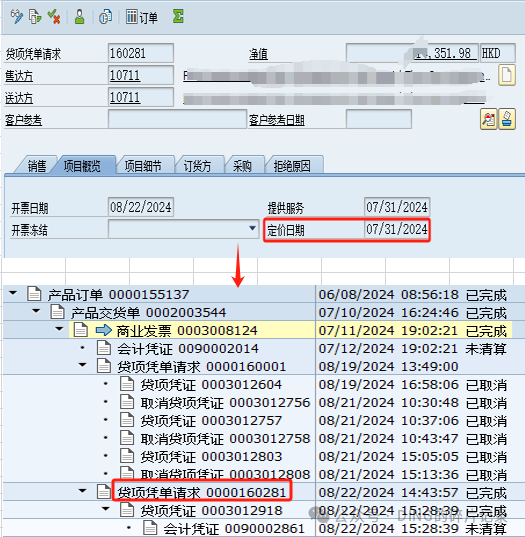Viewport: 525px width, 537px height.
Task: Click the 送达方 label link
Action: click(x=19, y=98)
